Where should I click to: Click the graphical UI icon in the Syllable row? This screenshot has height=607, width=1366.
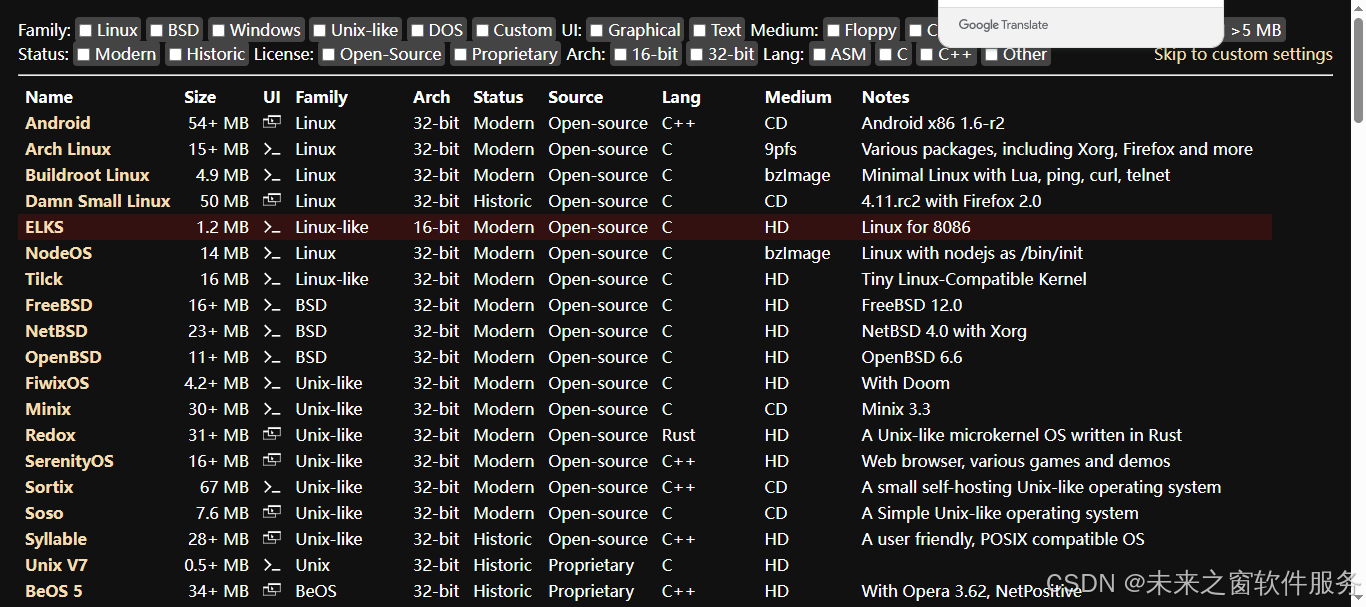click(271, 539)
